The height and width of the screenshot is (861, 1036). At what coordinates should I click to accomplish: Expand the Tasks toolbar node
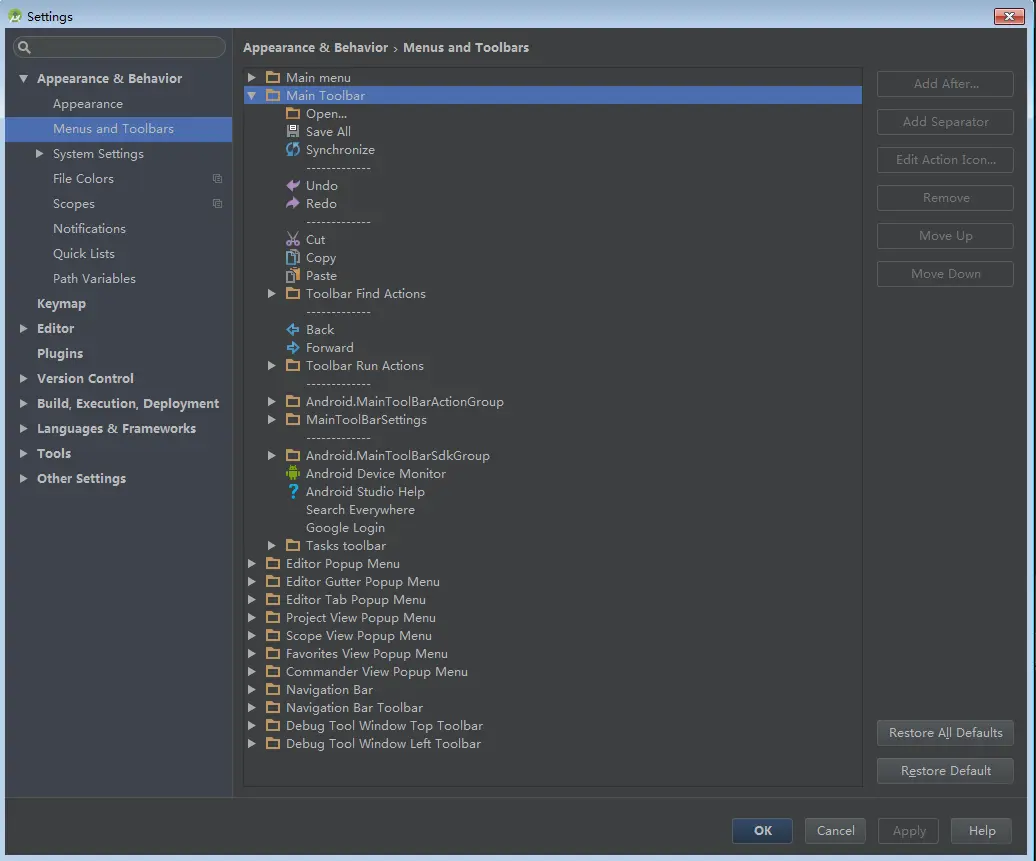coord(272,545)
